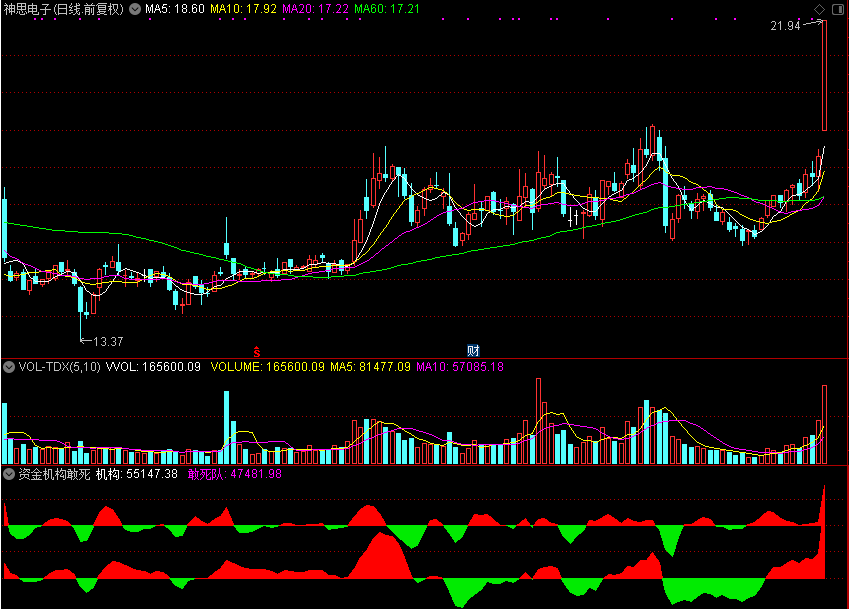Click the stock title 神思电子(日线.前复权)

(x=64, y=9)
